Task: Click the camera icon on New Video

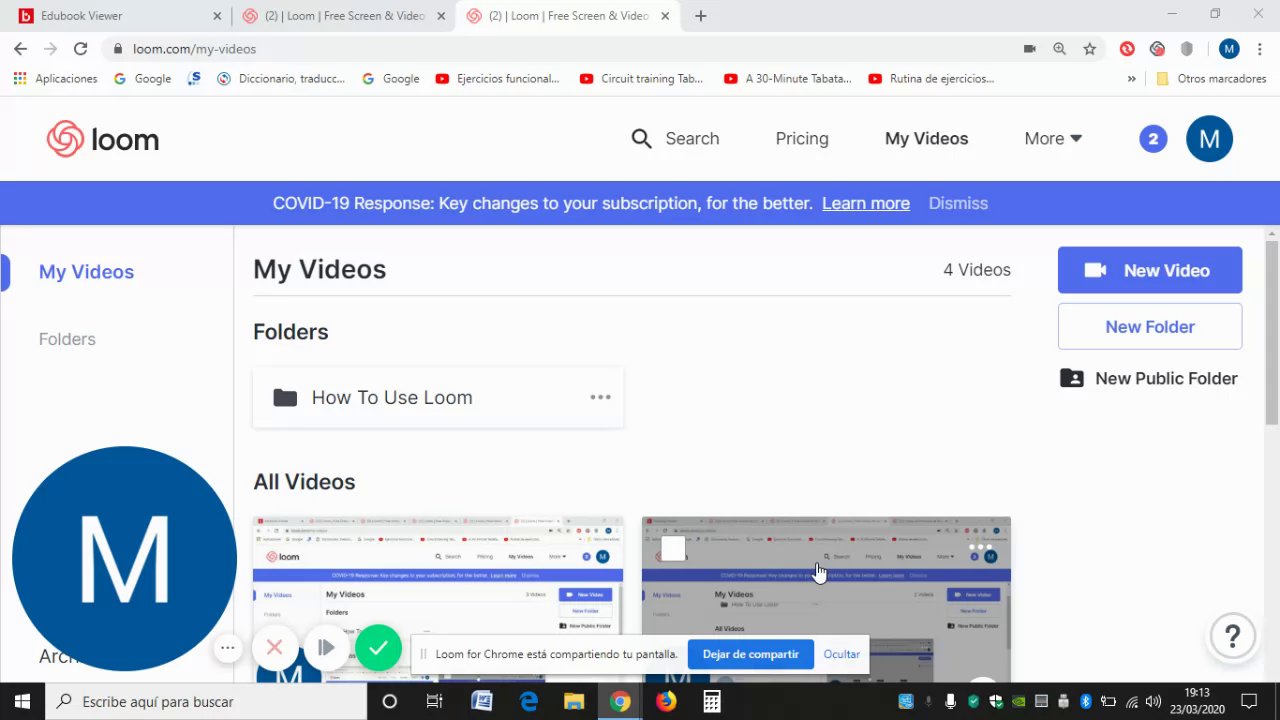Action: click(1095, 270)
